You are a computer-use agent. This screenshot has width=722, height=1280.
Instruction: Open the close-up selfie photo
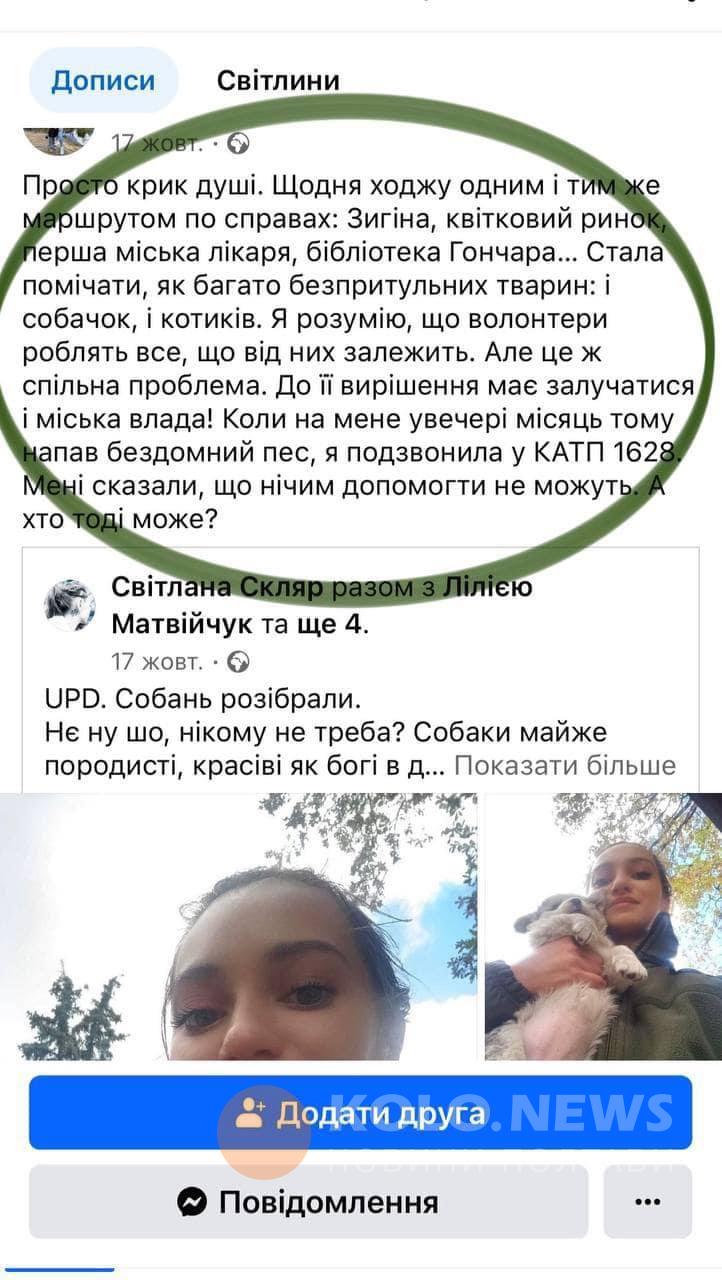(238, 926)
